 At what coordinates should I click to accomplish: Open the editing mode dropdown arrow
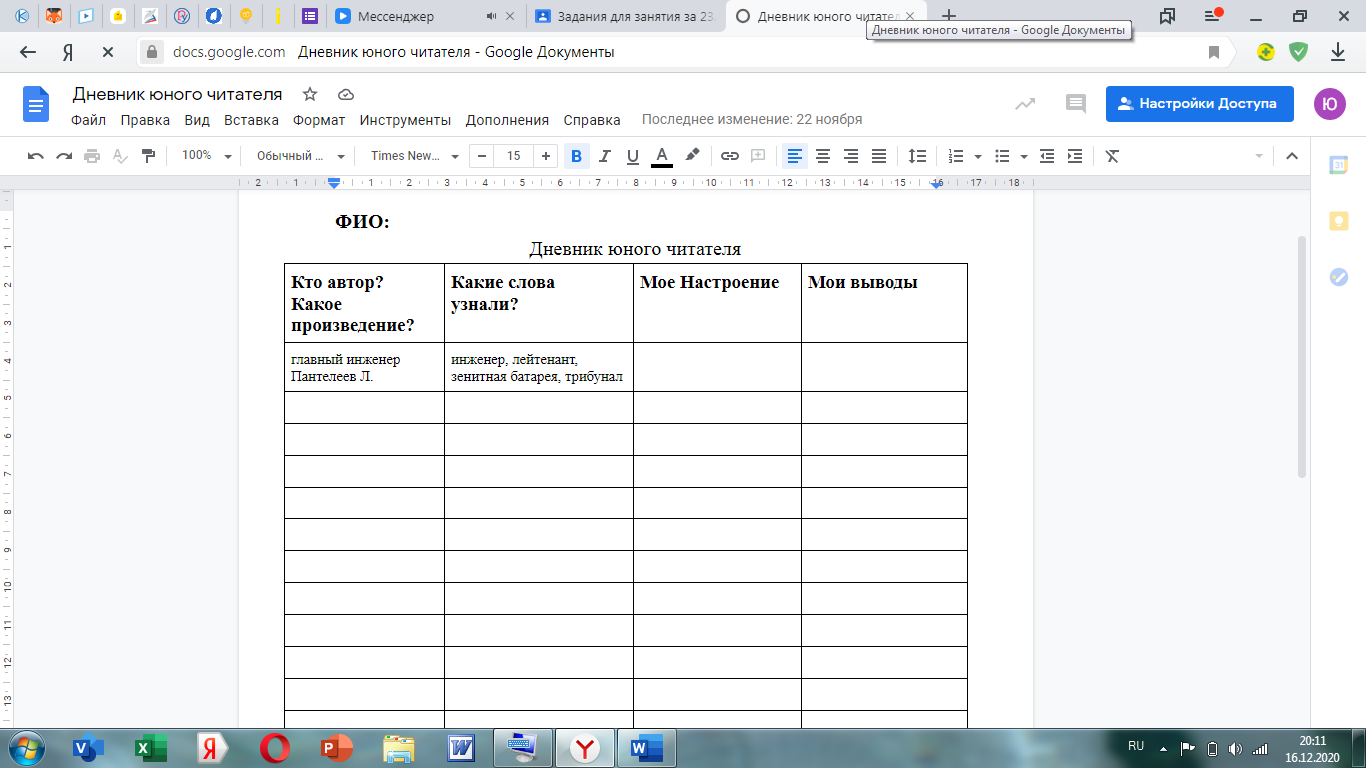pyautogui.click(x=1259, y=157)
